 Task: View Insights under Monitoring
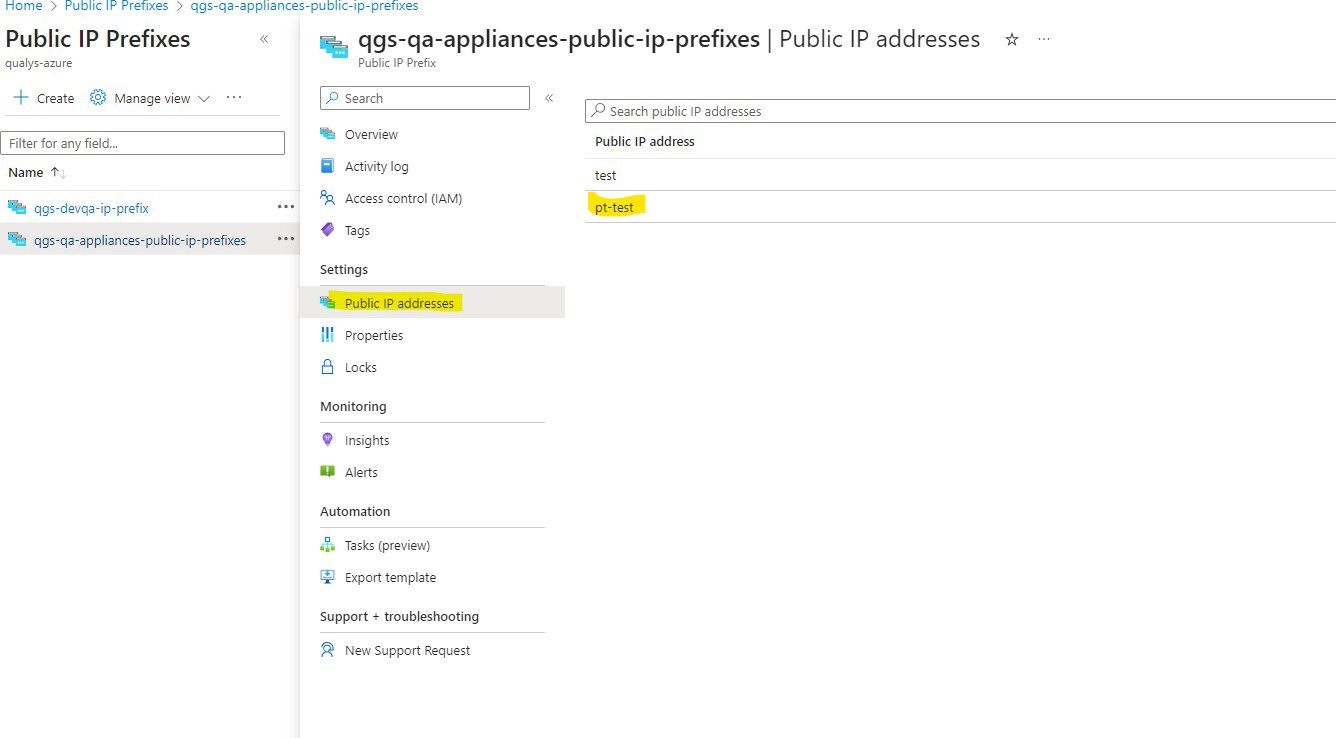[366, 440]
